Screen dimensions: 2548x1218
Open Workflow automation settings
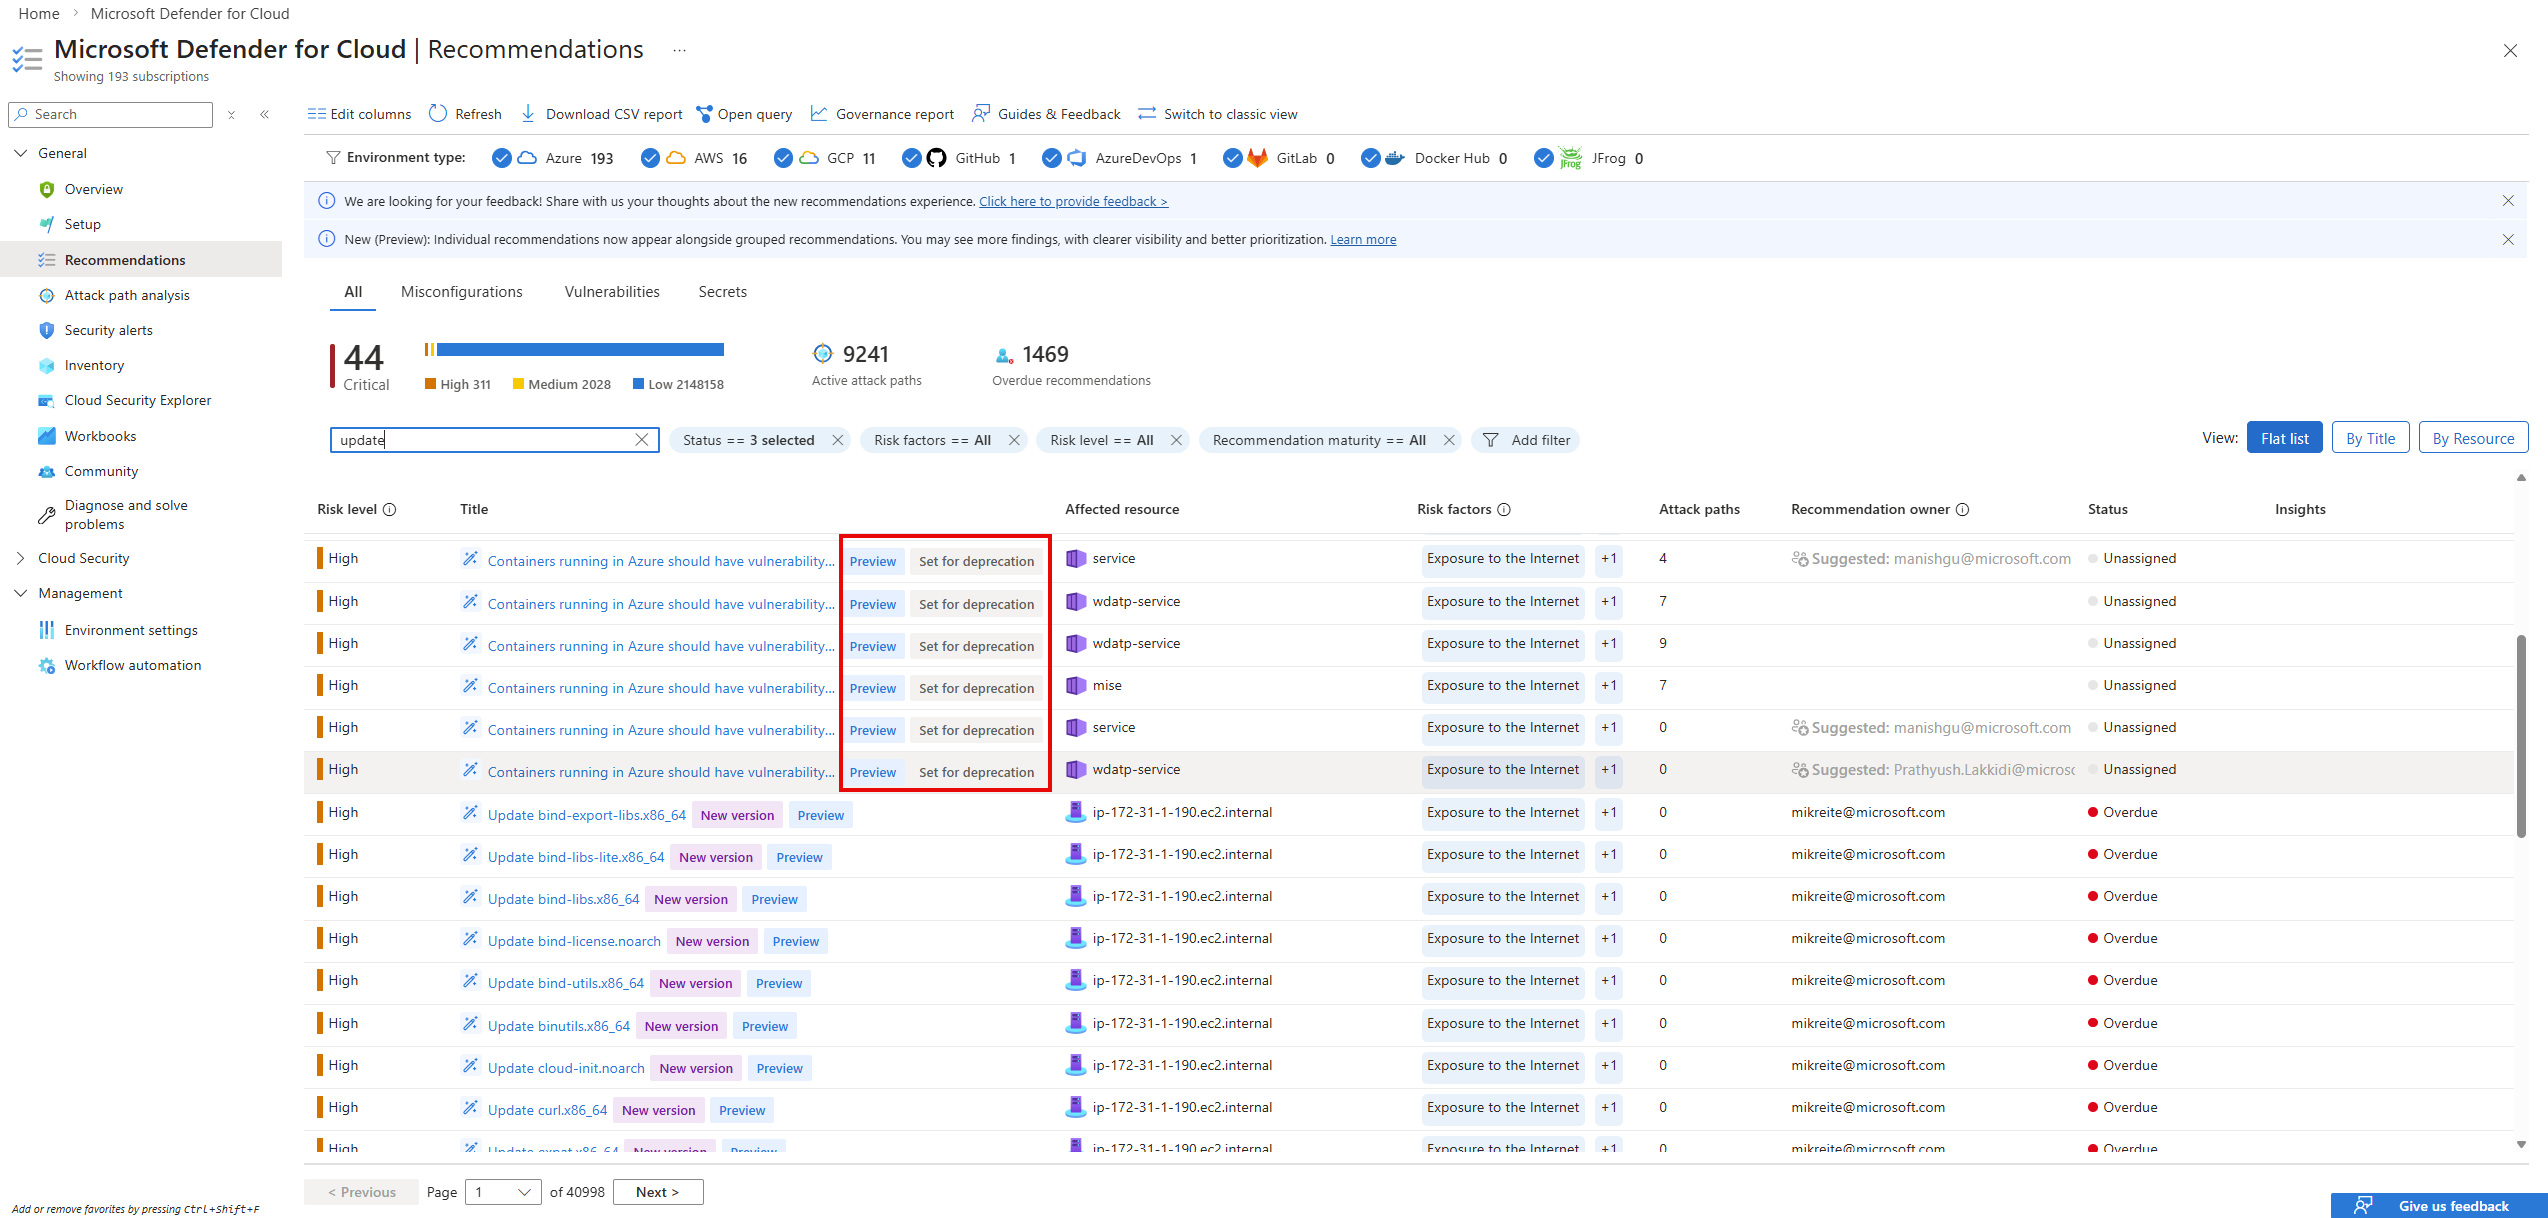pos(132,665)
